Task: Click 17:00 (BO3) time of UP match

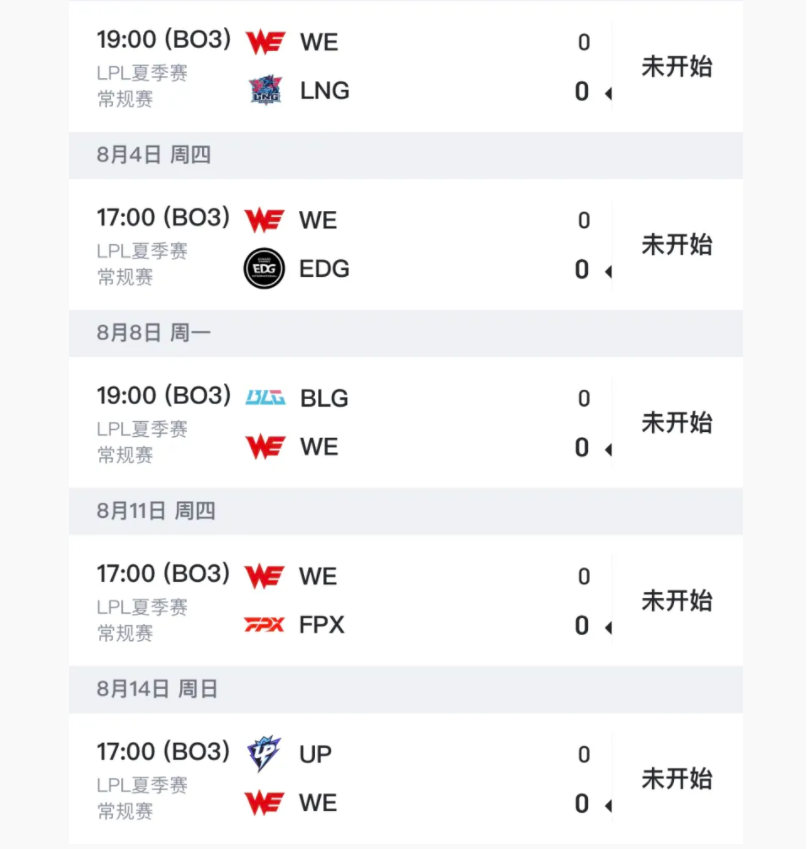Action: click(x=163, y=752)
